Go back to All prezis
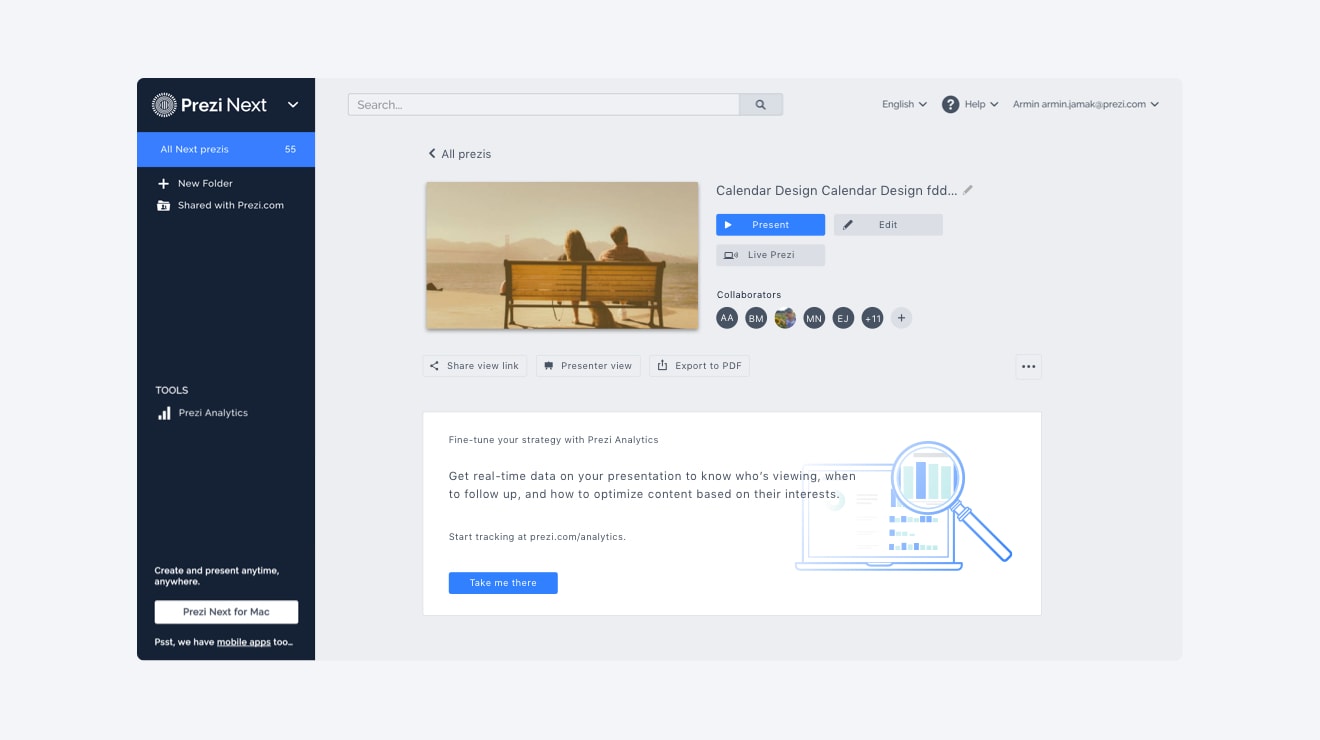The width and height of the screenshot is (1320, 740). [x=460, y=154]
